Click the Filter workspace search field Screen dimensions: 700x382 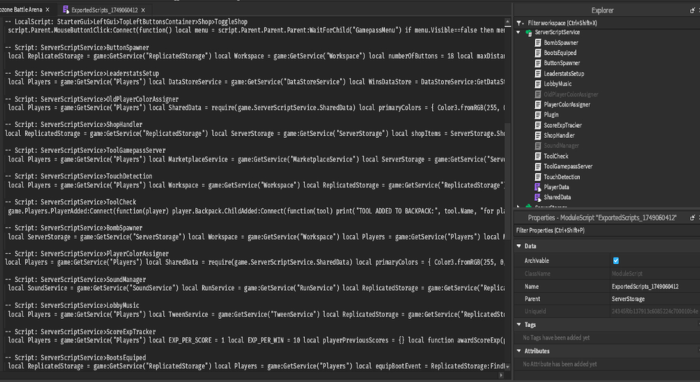[x=607, y=23]
